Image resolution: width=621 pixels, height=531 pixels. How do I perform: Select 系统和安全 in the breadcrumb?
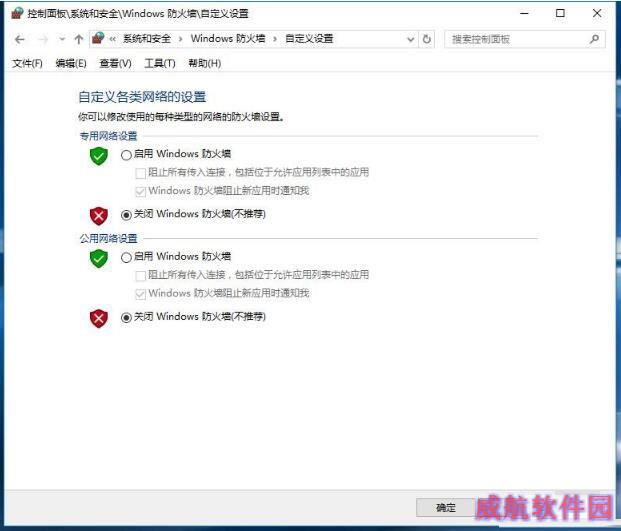tap(147, 39)
